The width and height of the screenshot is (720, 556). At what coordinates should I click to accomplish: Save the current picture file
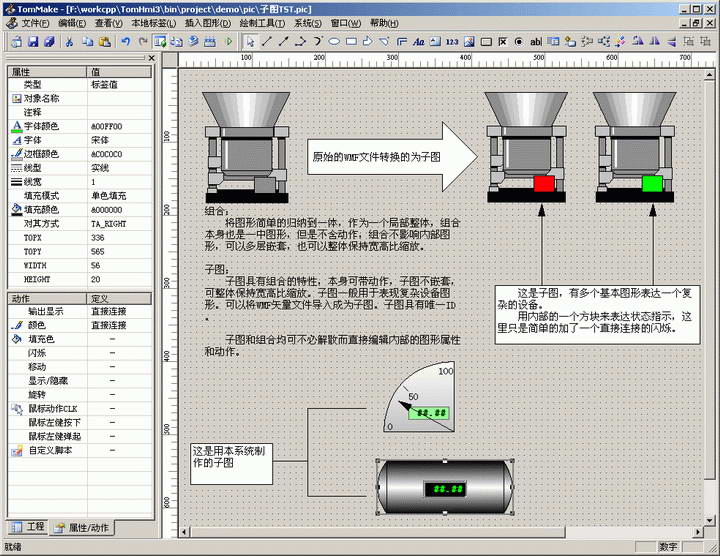[33, 42]
